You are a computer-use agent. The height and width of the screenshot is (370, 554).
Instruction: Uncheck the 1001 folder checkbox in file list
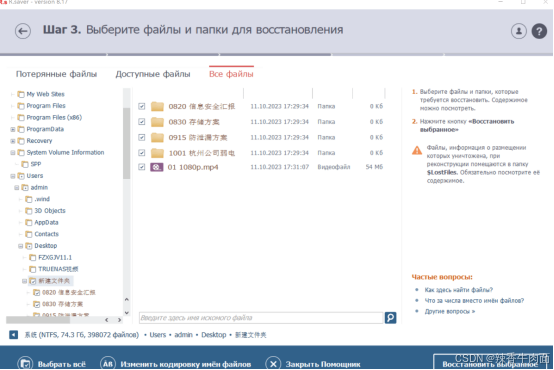[x=142, y=153]
